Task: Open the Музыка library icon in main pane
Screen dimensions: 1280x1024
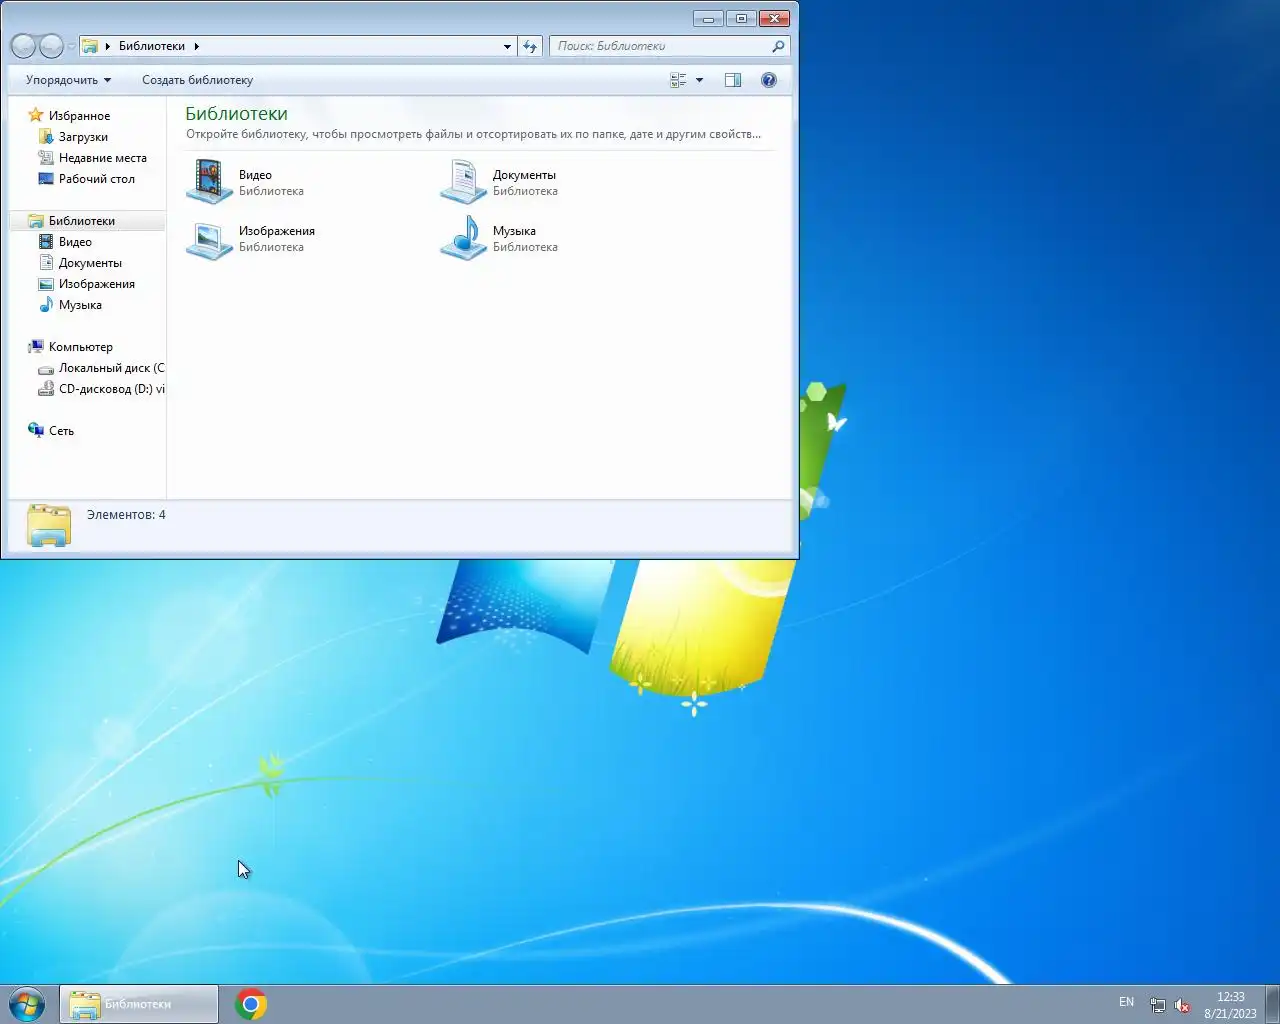Action: 463,239
